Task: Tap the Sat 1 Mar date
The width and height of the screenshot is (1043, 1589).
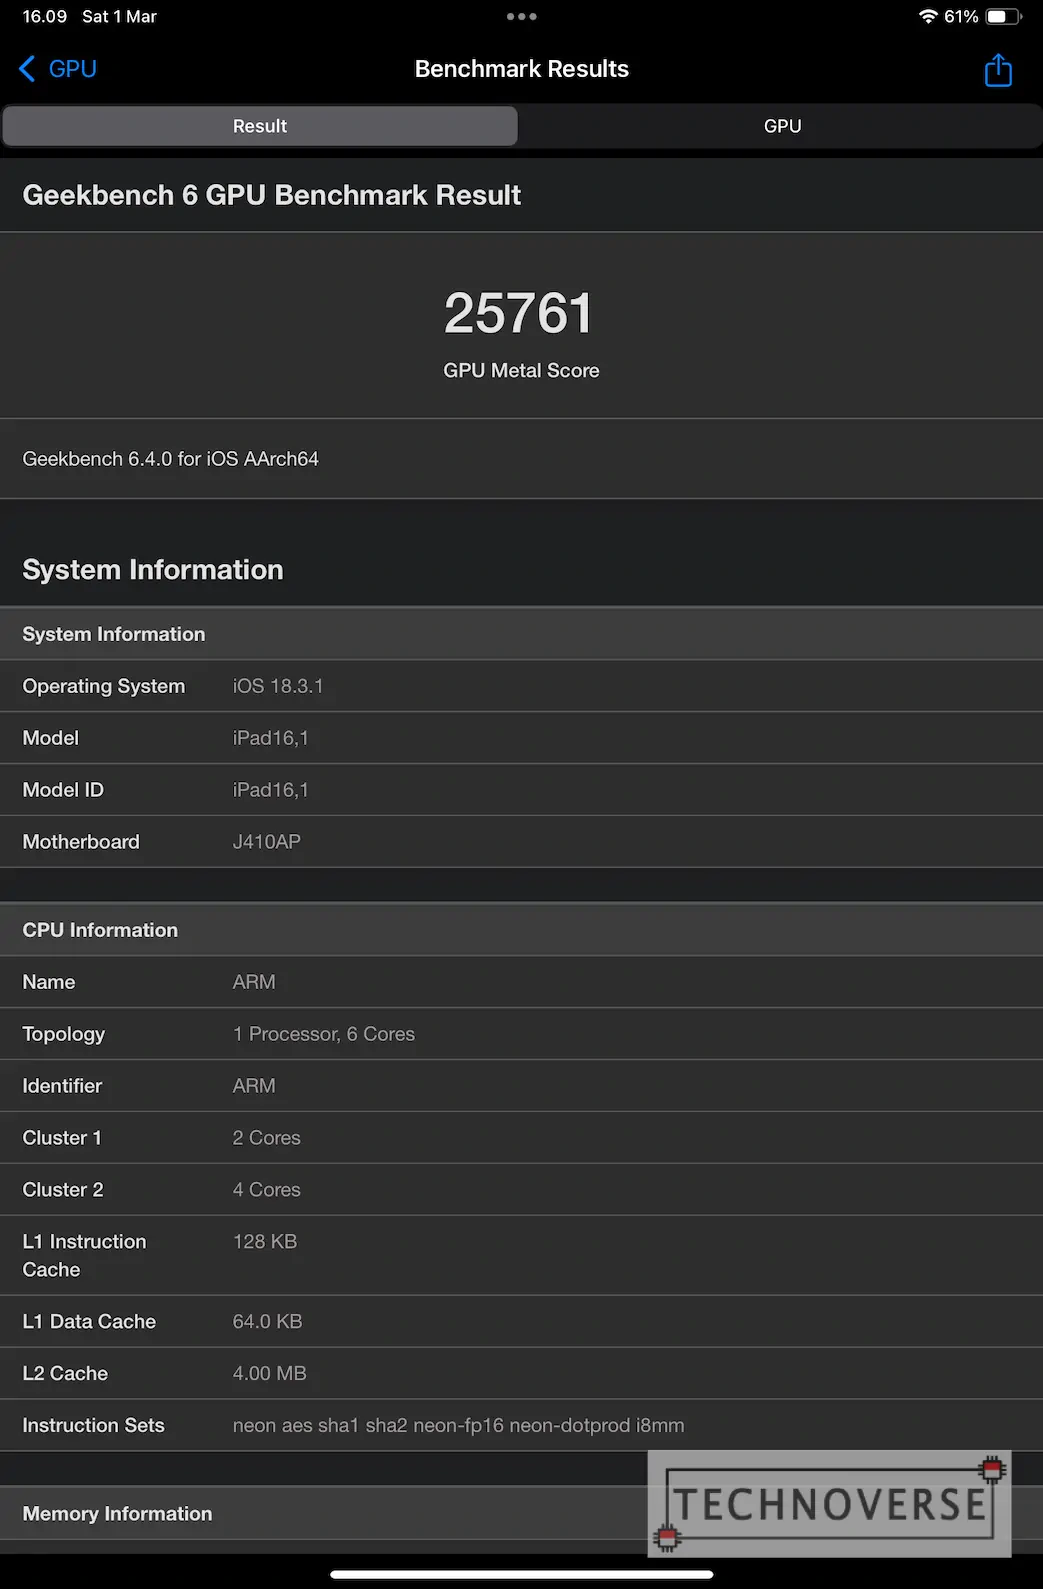Action: point(120,16)
